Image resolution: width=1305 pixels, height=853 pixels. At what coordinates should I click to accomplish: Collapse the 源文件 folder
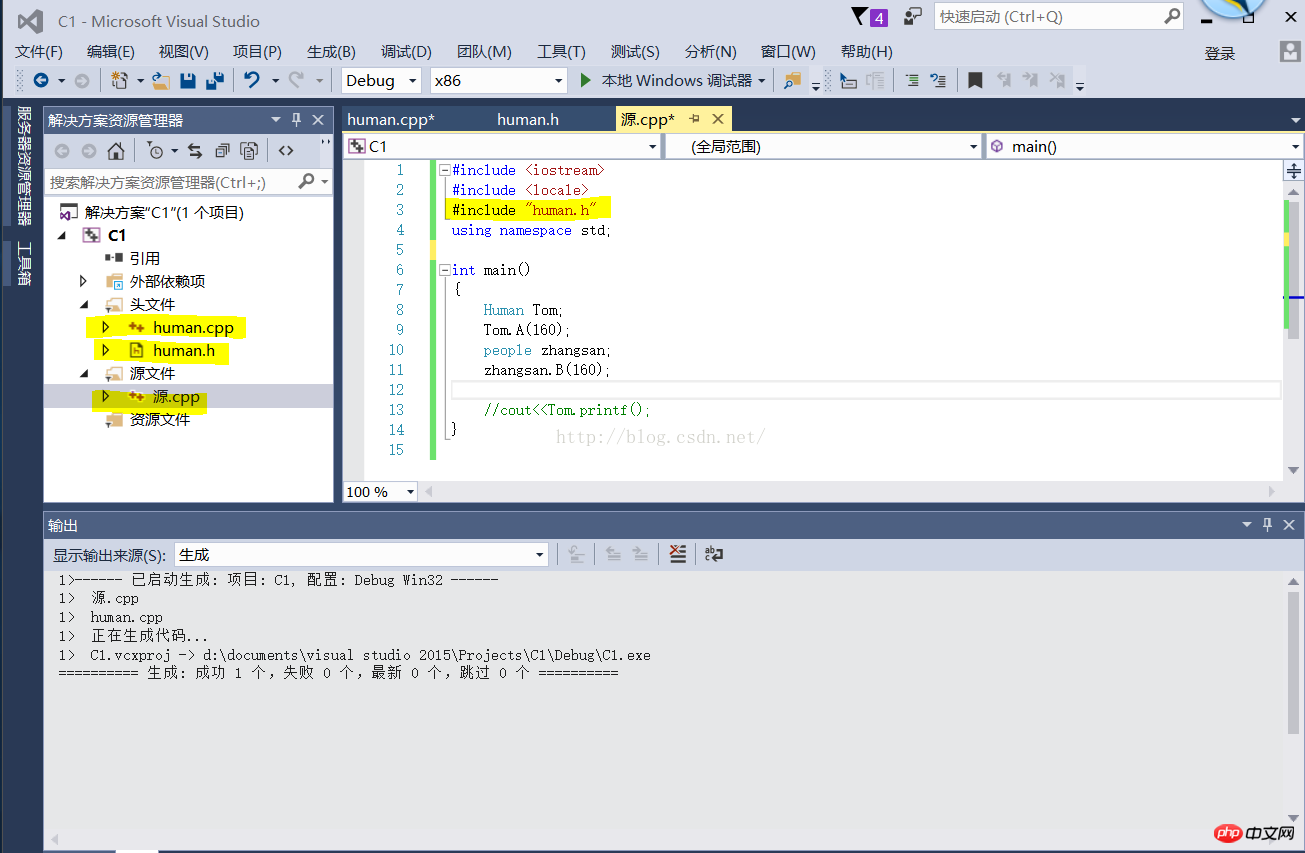pos(84,373)
